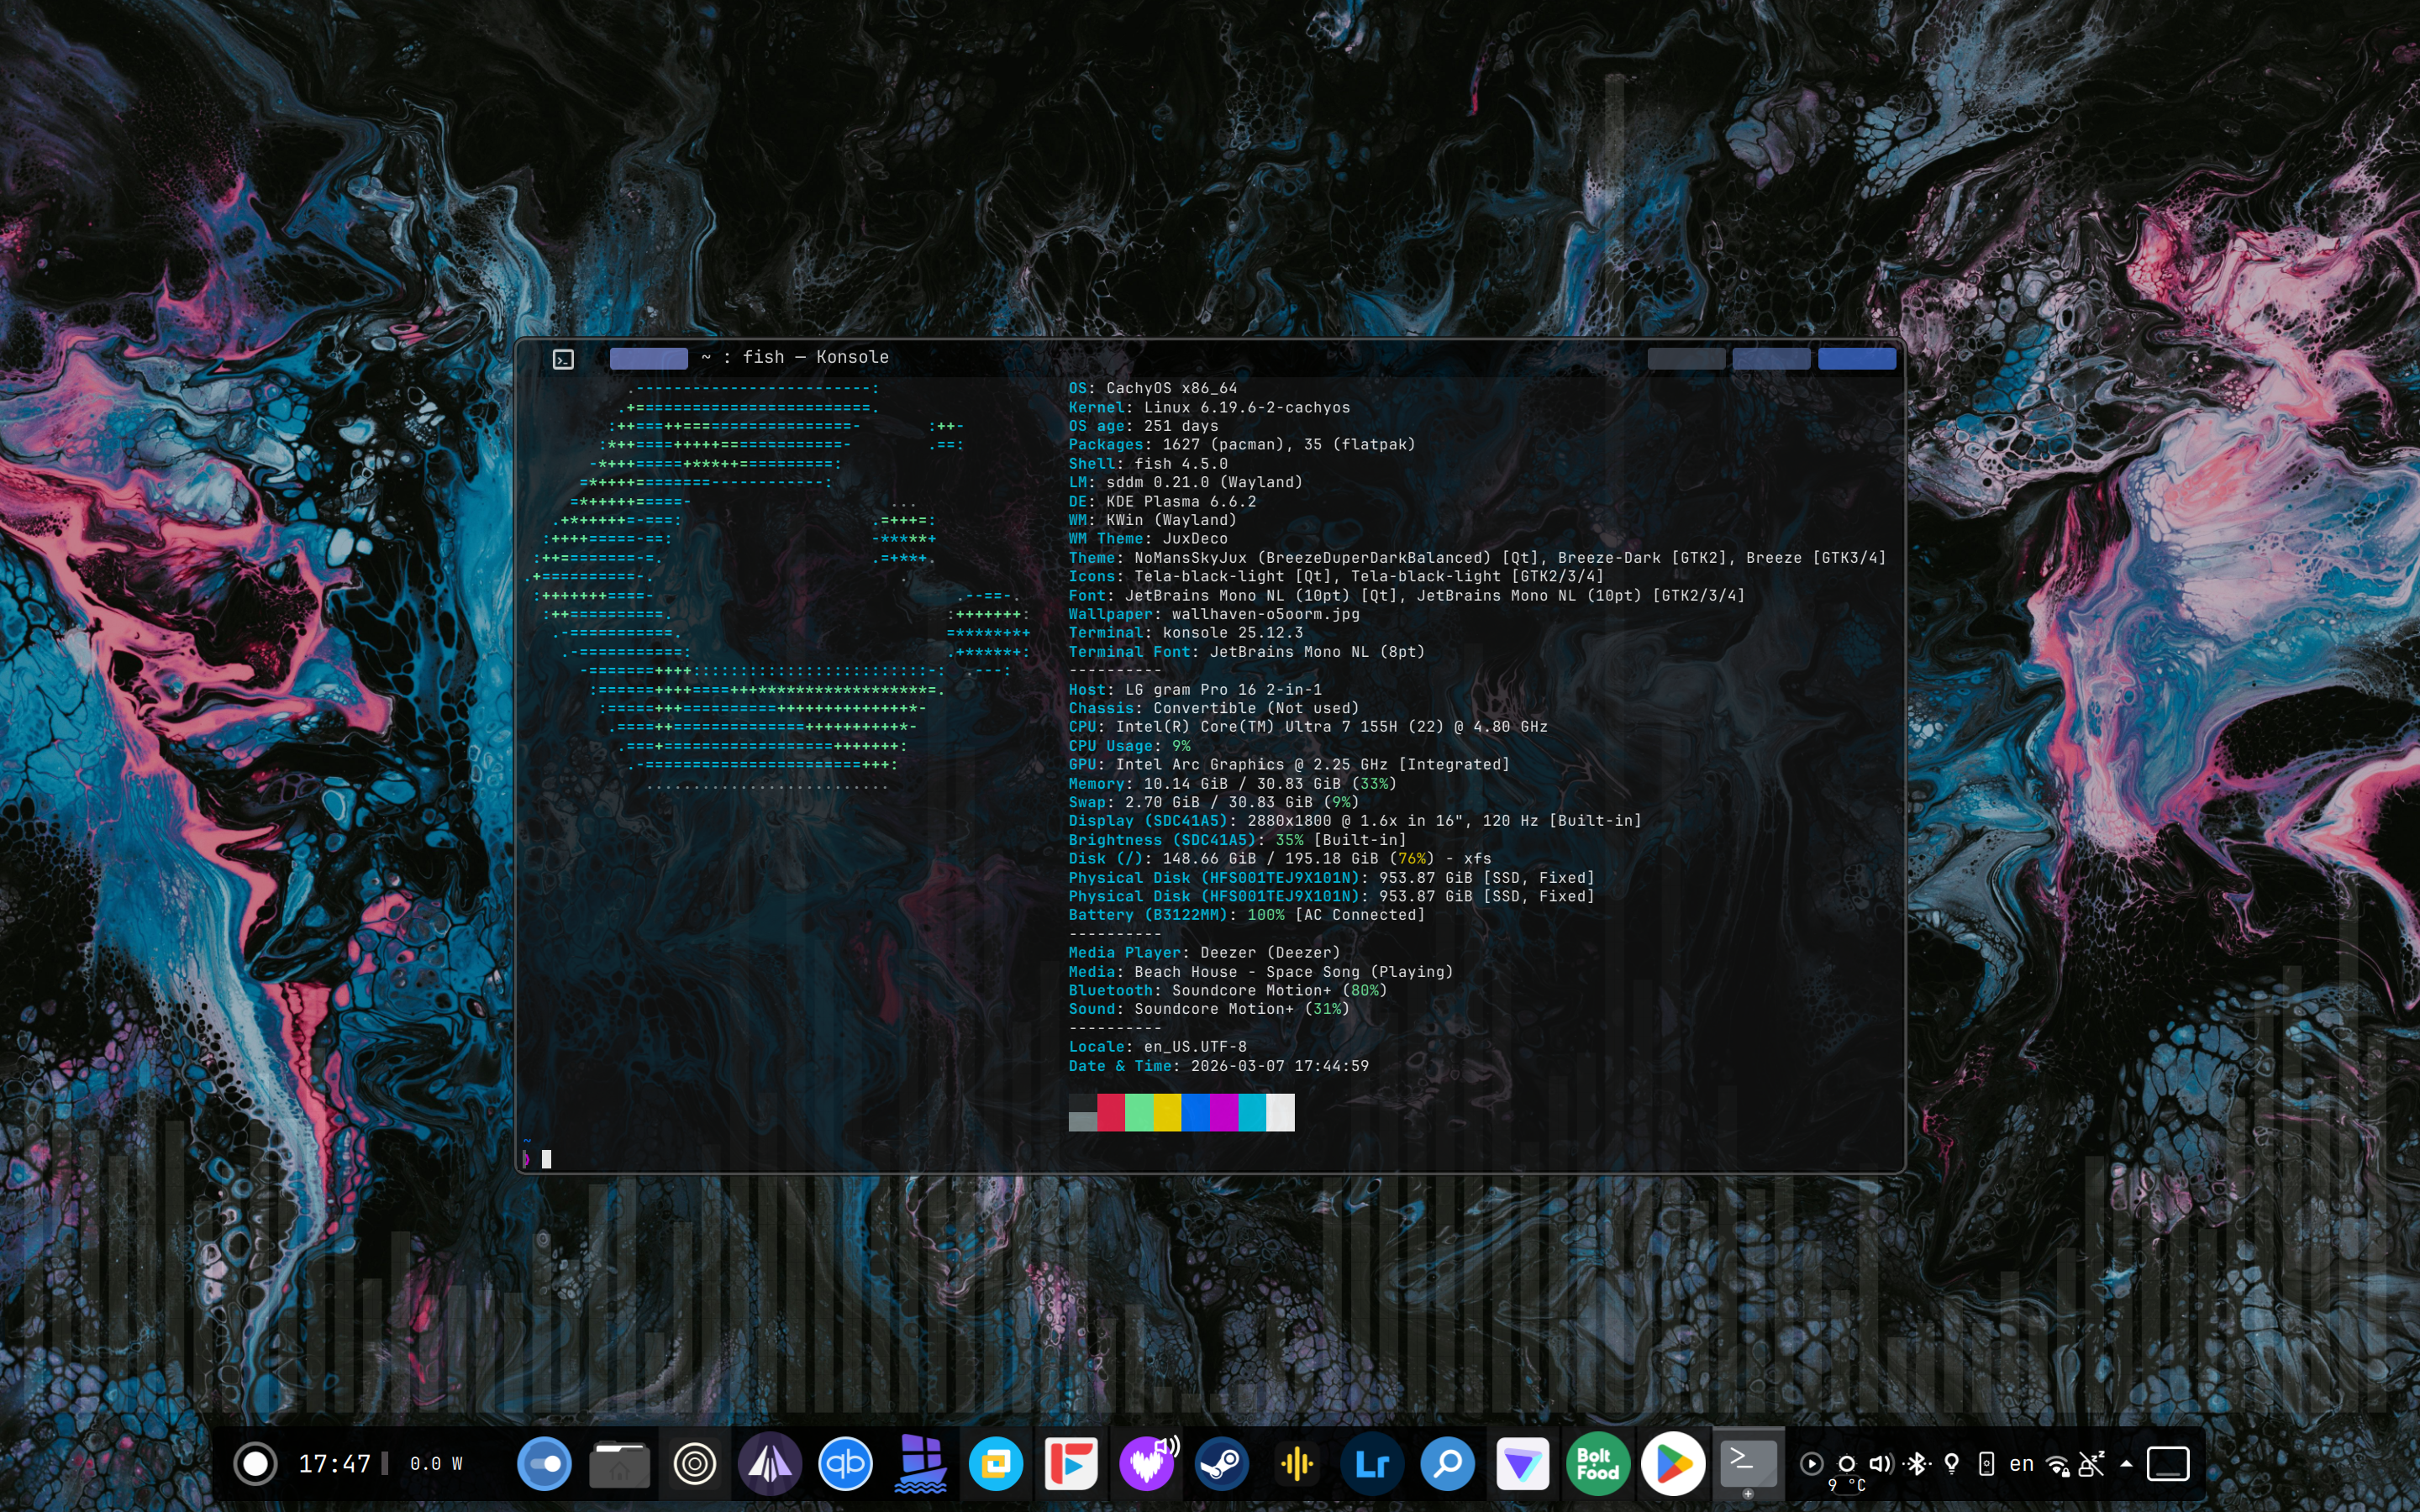Click the Konsole window title bar icon
Image resolution: width=2420 pixels, height=1512 pixels.
[x=563, y=359]
